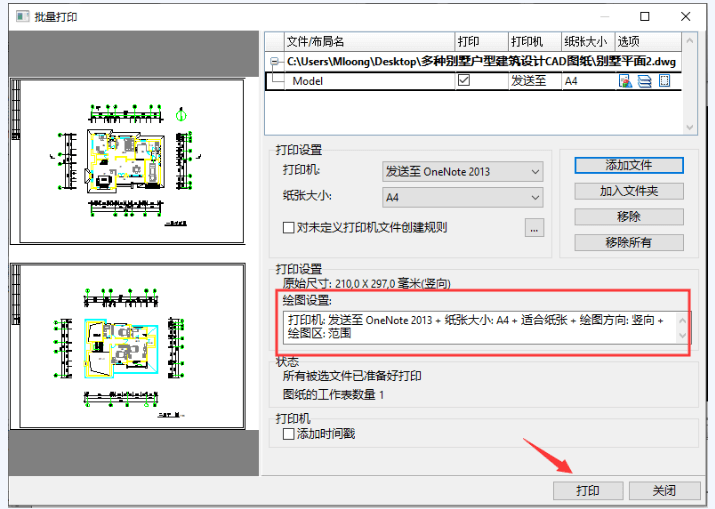Click the 添加文件 button
The width and height of the screenshot is (715, 509).
click(629, 165)
